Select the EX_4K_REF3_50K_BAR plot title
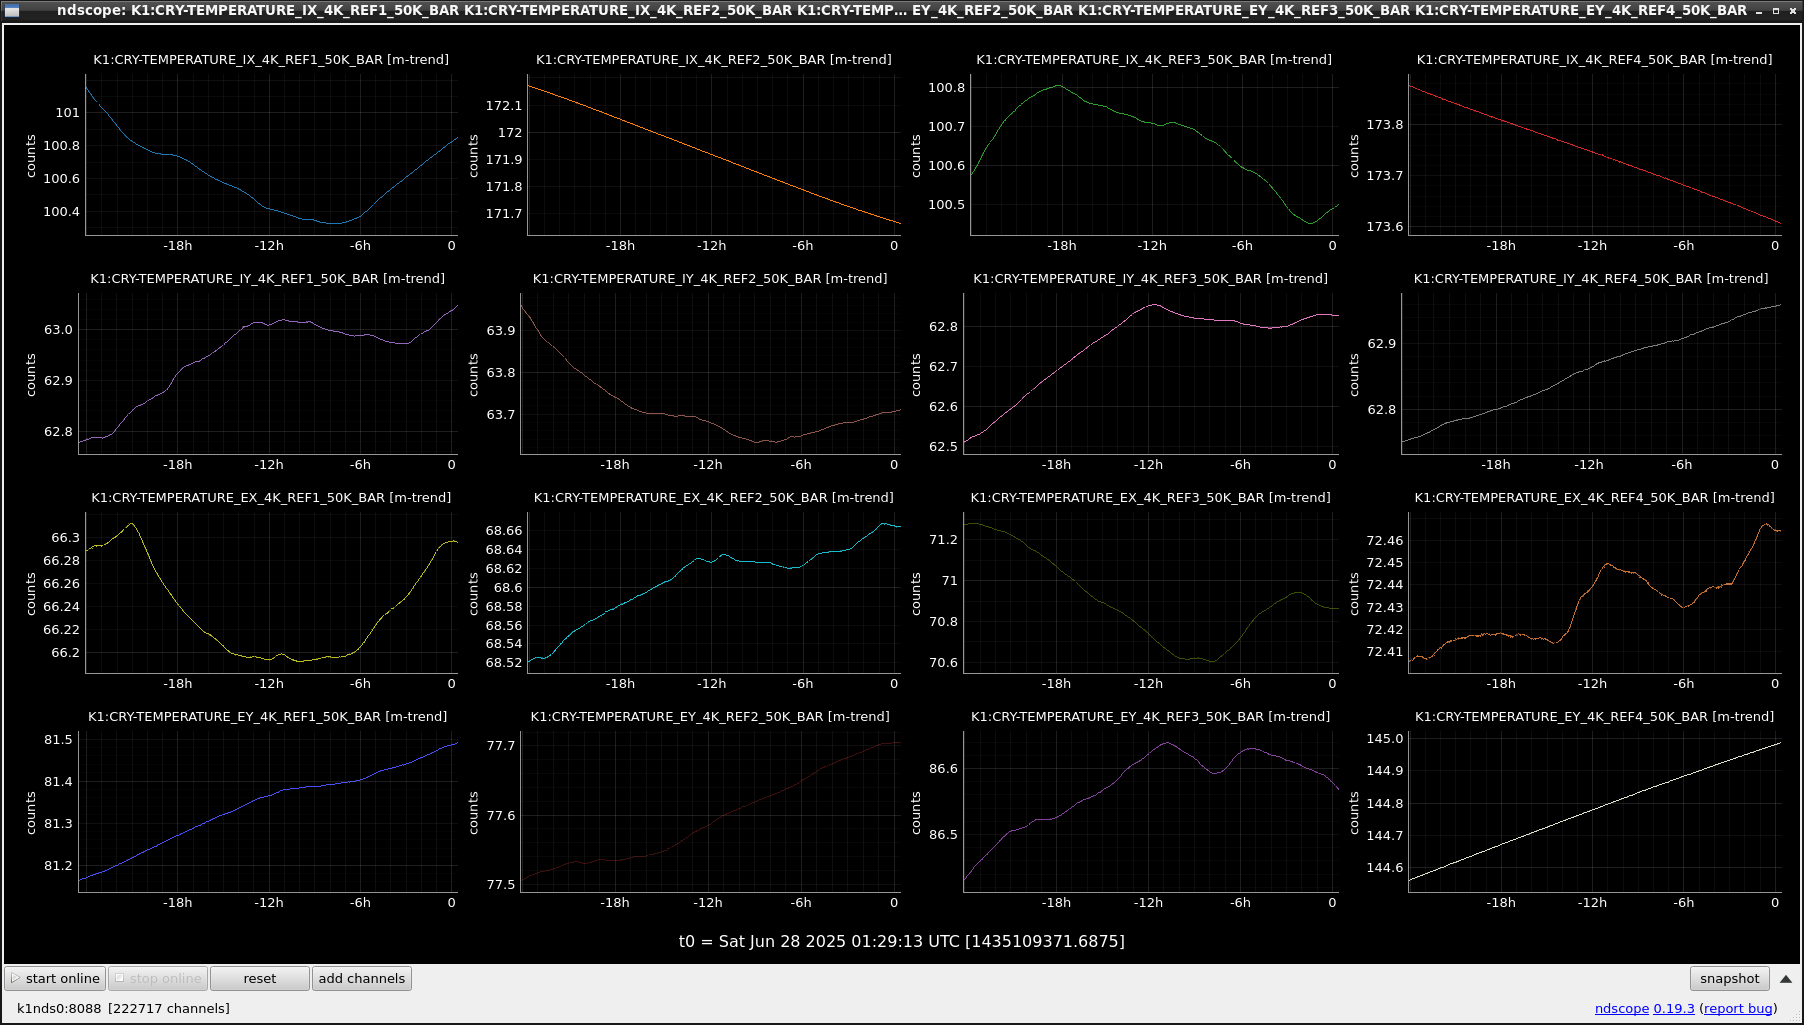The image size is (1804, 1025). click(1151, 497)
